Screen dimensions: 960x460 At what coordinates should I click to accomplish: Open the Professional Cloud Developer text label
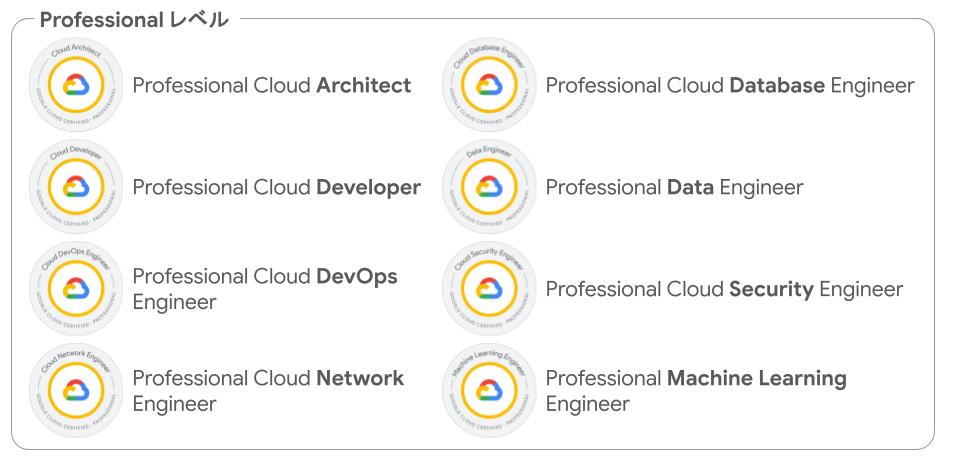[x=277, y=187]
